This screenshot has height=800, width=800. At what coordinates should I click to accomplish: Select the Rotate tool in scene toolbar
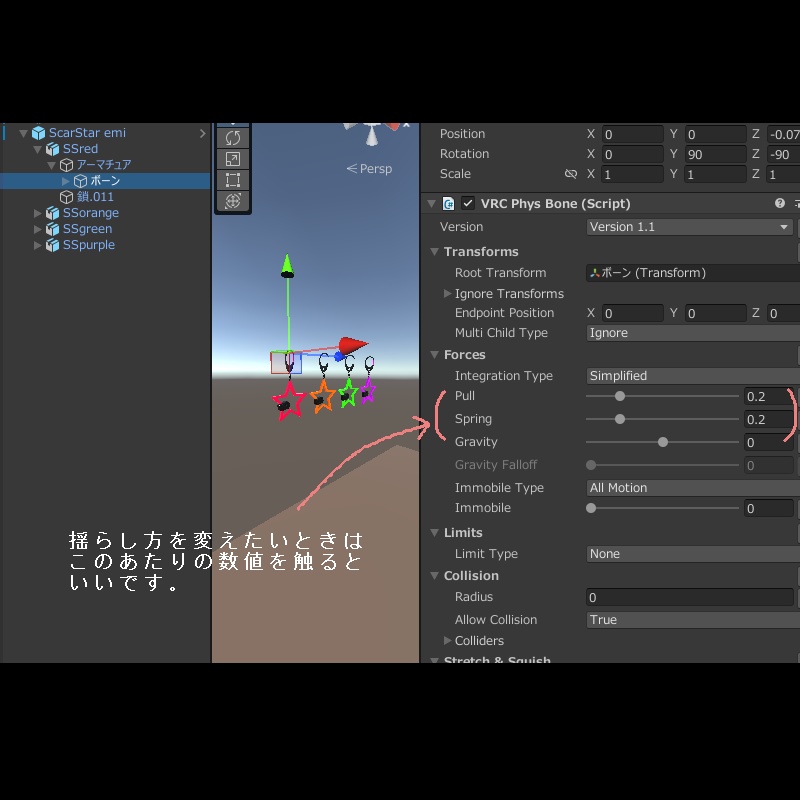point(233,138)
